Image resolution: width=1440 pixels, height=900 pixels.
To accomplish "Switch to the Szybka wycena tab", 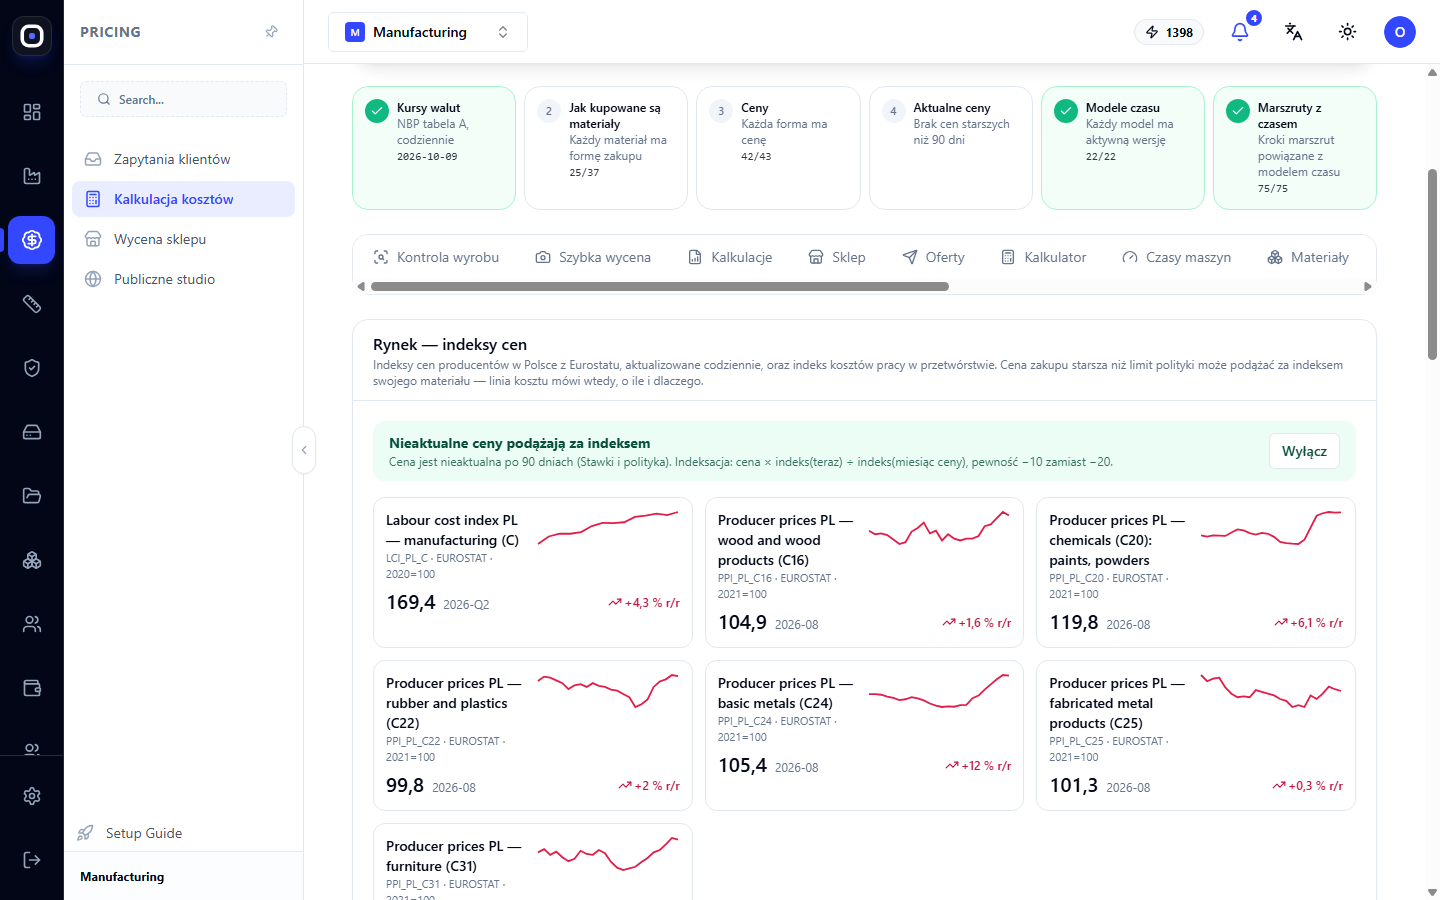I will (593, 257).
